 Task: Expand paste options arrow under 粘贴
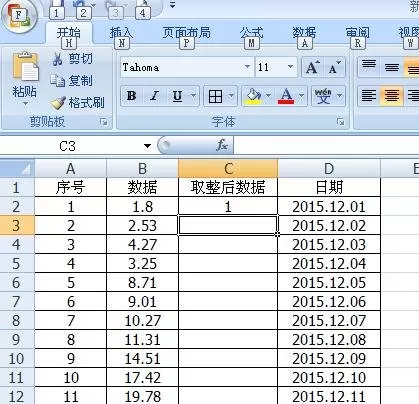(25, 104)
